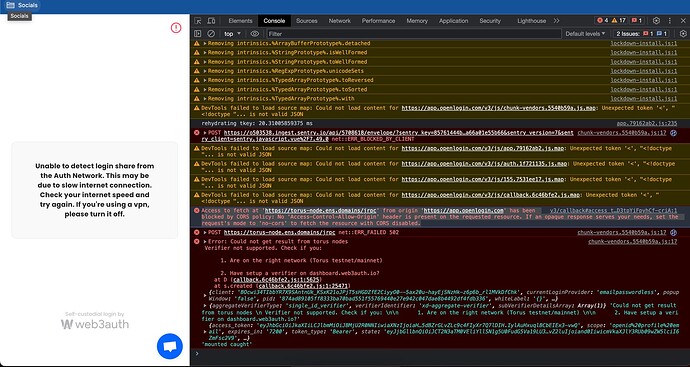Open the DevTools three-dot menu
The image size is (690, 367).
point(669,21)
